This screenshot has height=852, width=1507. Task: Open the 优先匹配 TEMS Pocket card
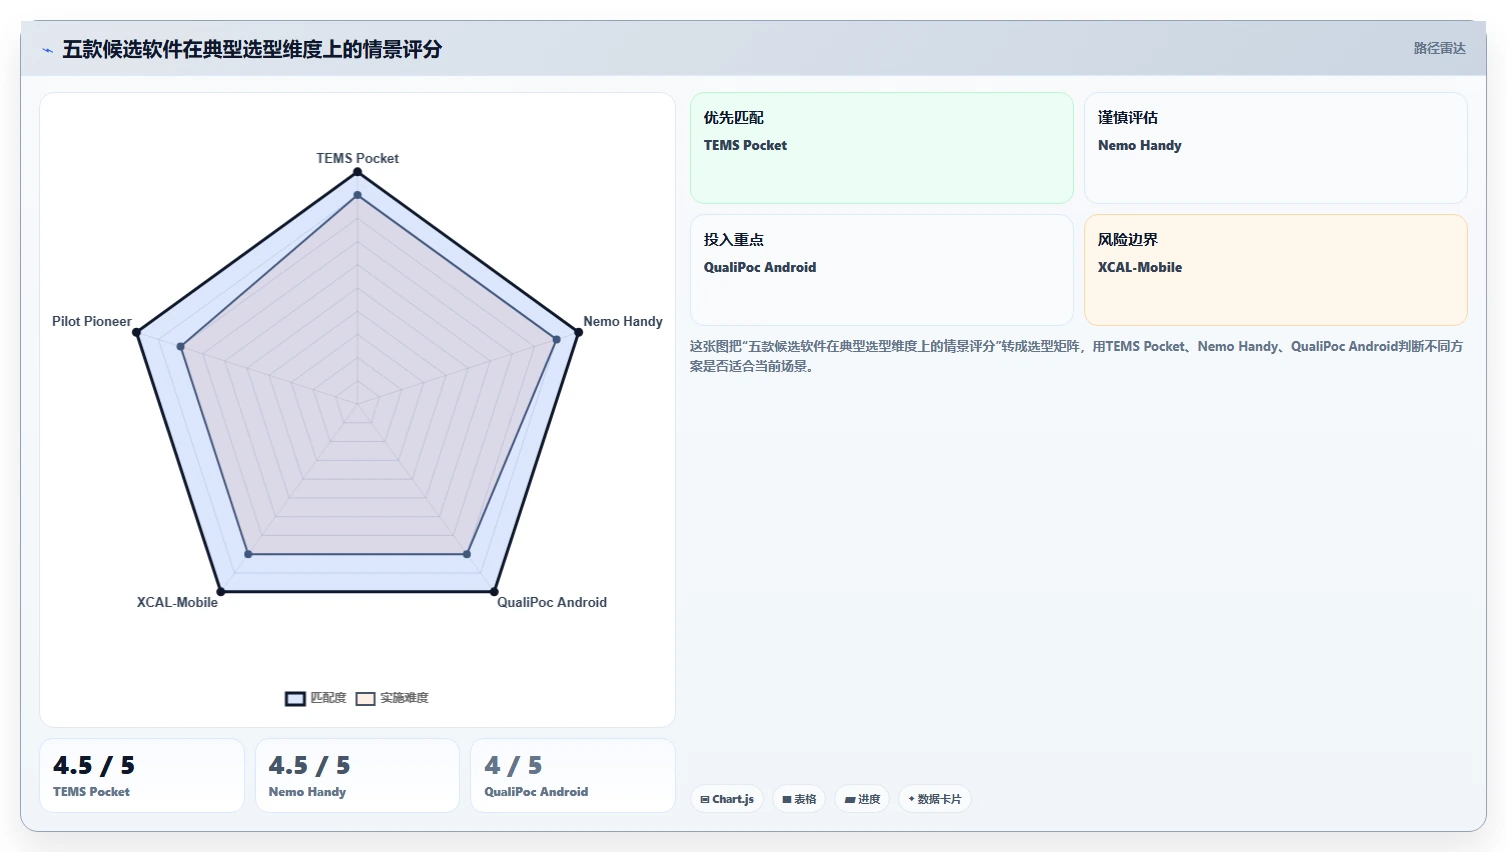[x=882, y=148]
